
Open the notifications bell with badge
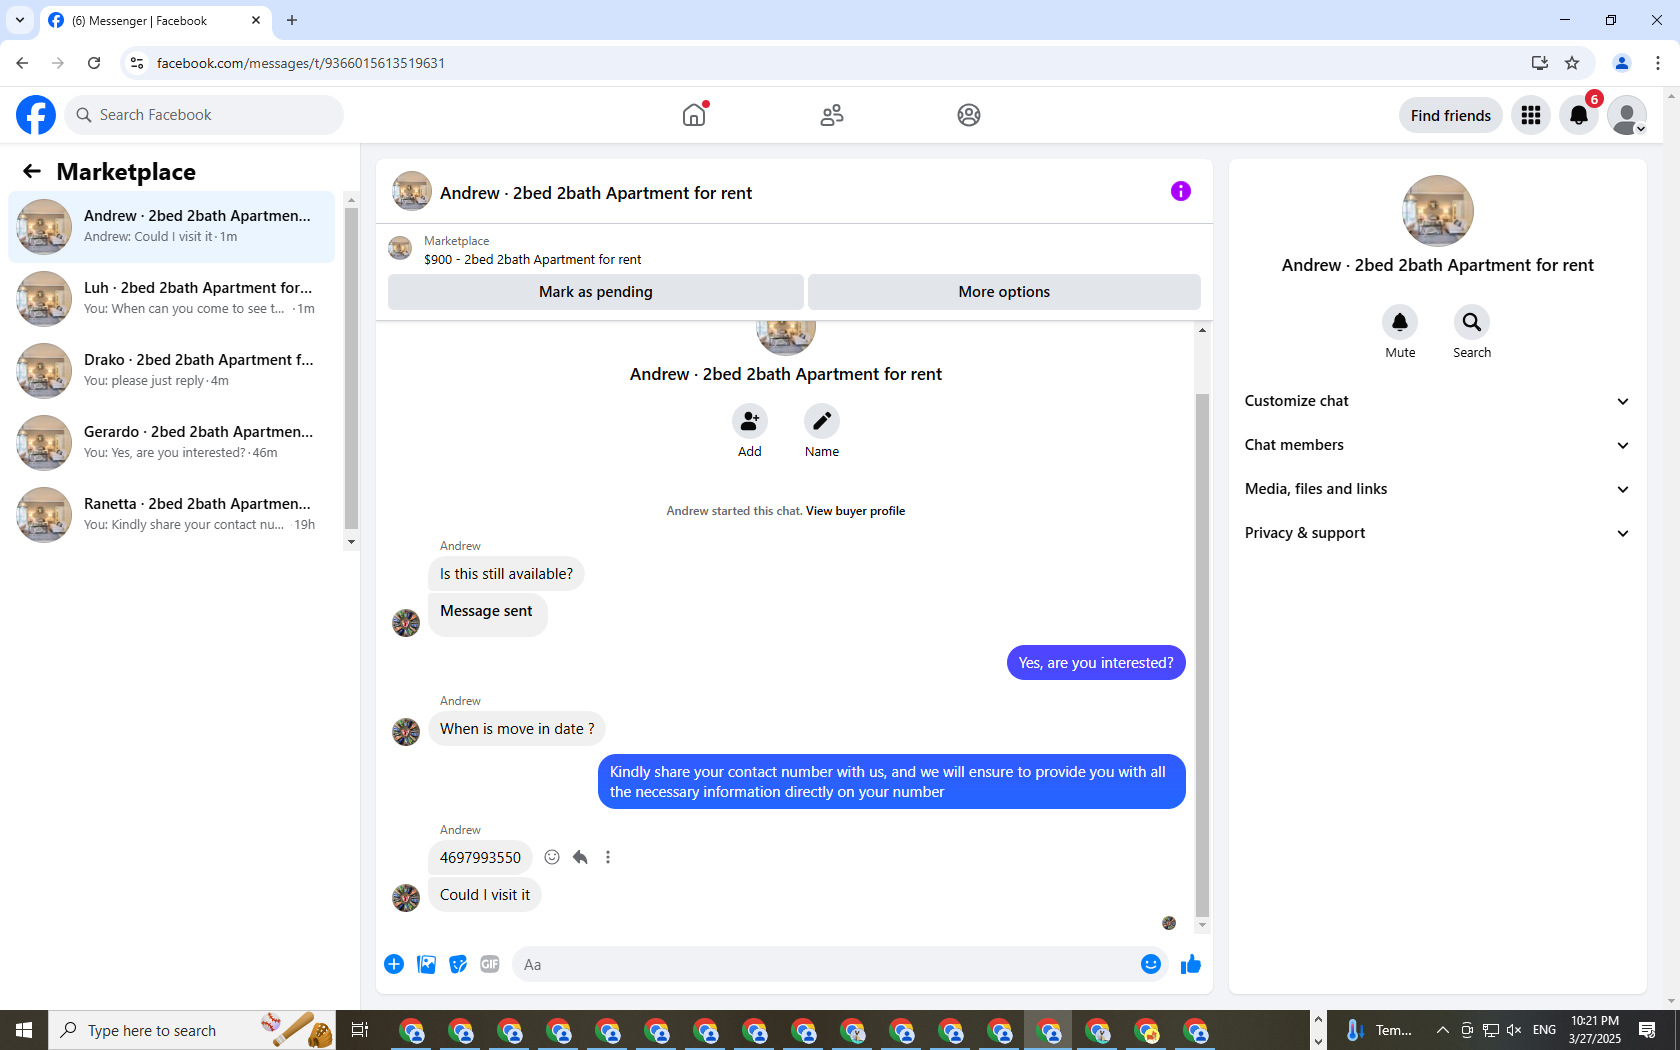pyautogui.click(x=1579, y=115)
